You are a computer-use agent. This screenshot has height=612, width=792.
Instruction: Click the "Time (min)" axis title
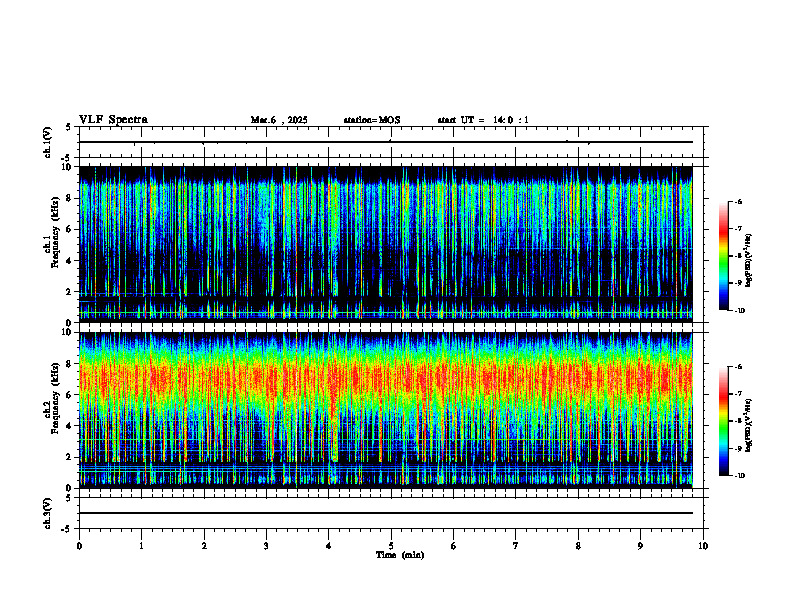[x=400, y=555]
